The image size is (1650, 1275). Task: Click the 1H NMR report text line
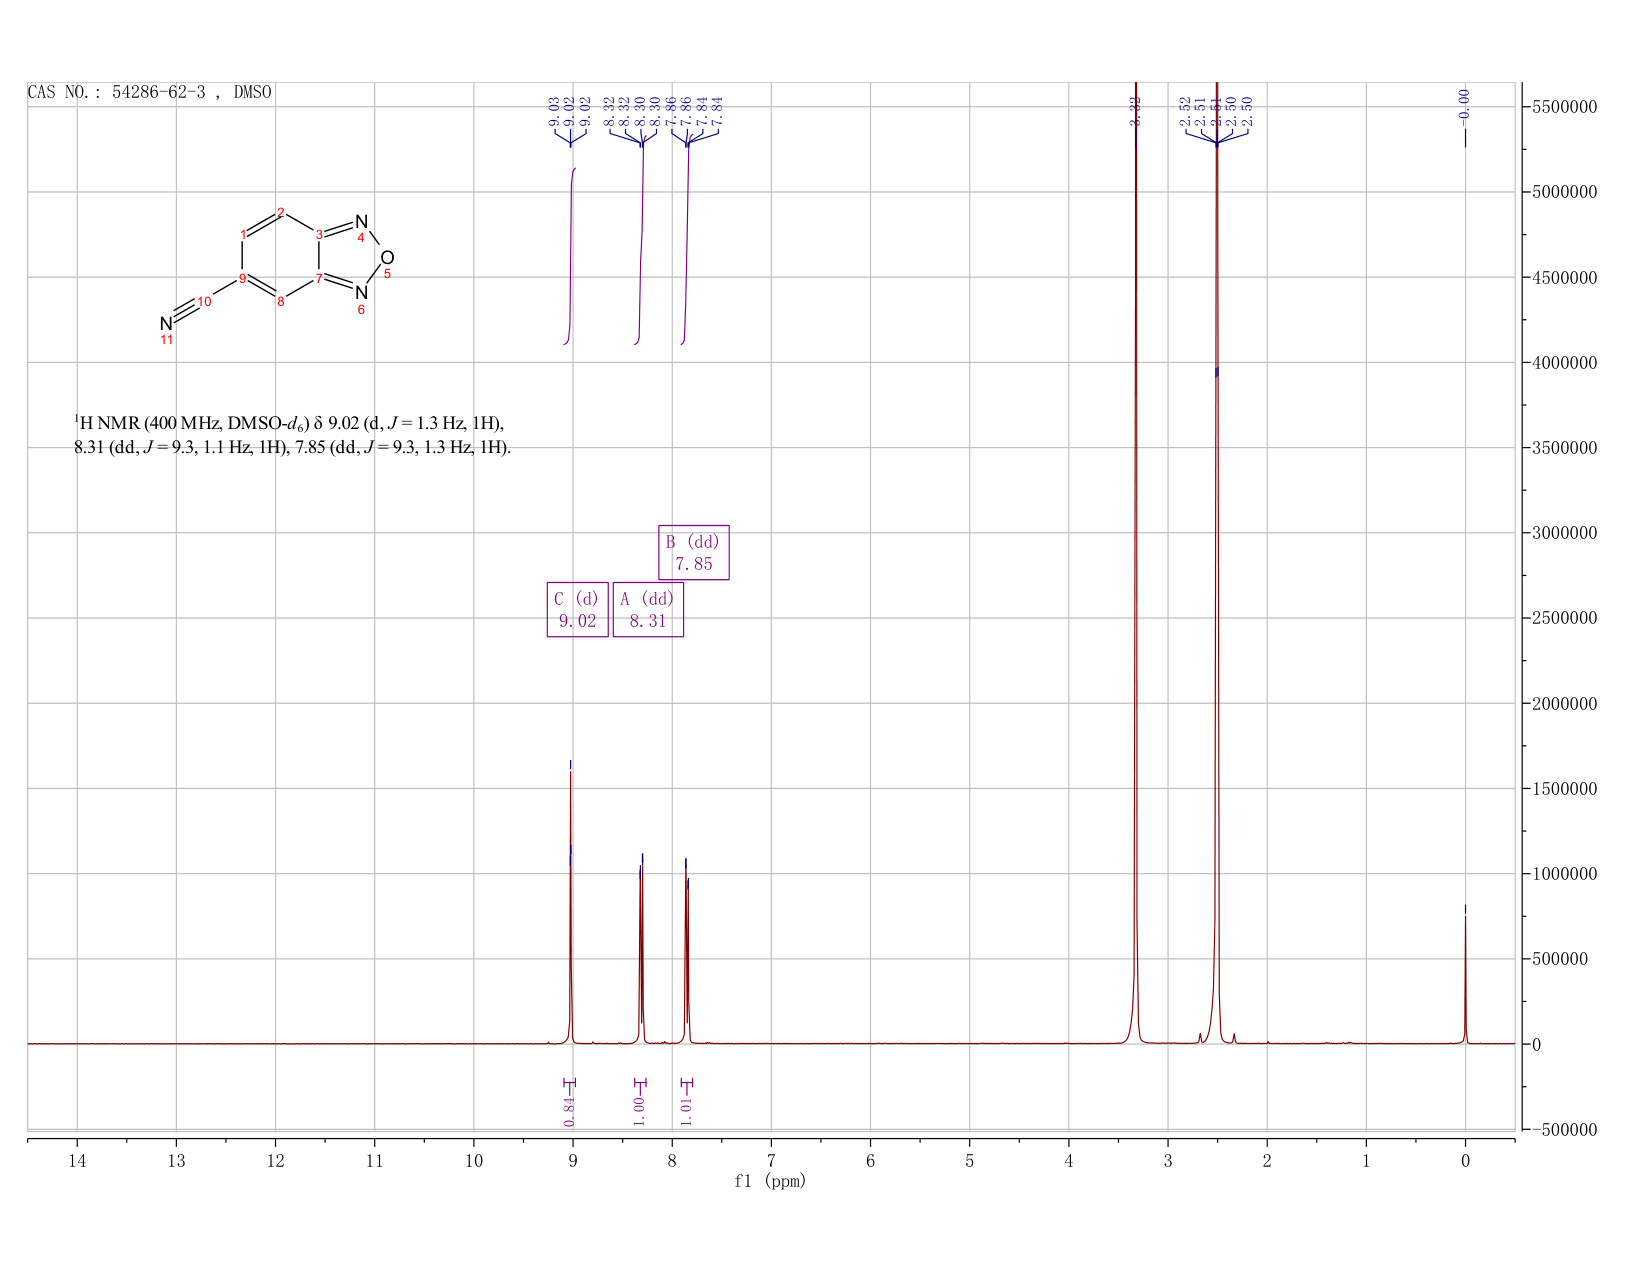(292, 435)
